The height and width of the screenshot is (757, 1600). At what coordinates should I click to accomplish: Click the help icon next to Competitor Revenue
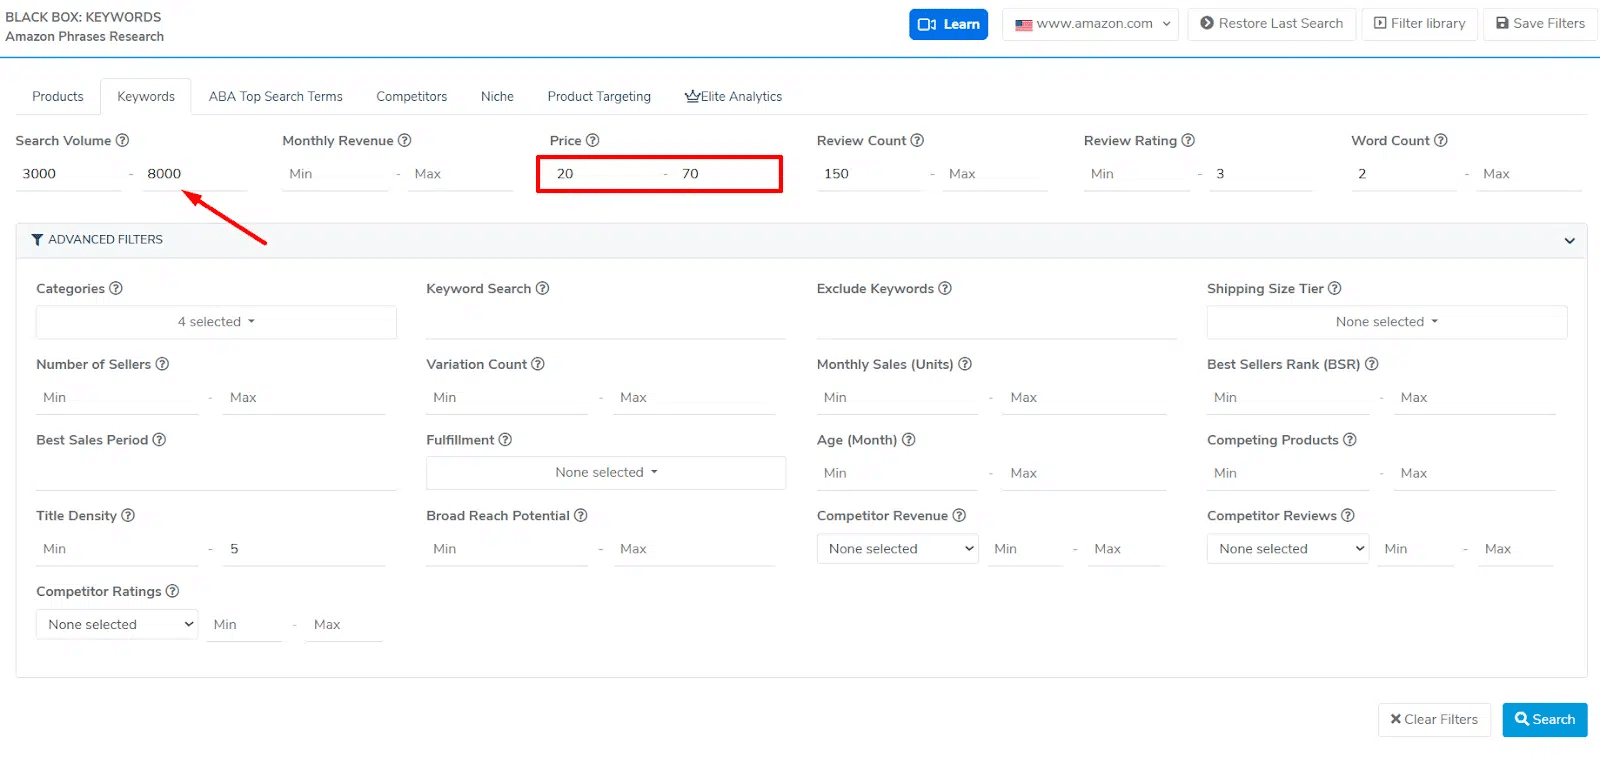[x=959, y=516]
